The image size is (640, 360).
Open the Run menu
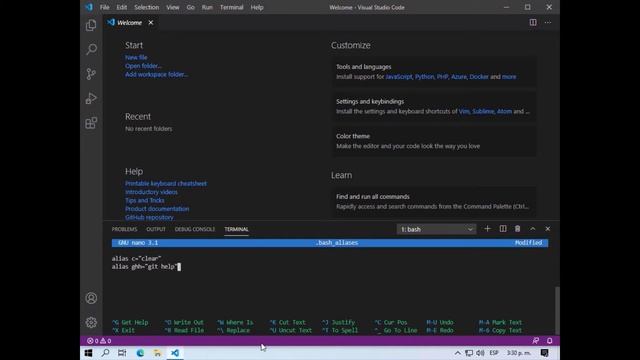pyautogui.click(x=207, y=7)
